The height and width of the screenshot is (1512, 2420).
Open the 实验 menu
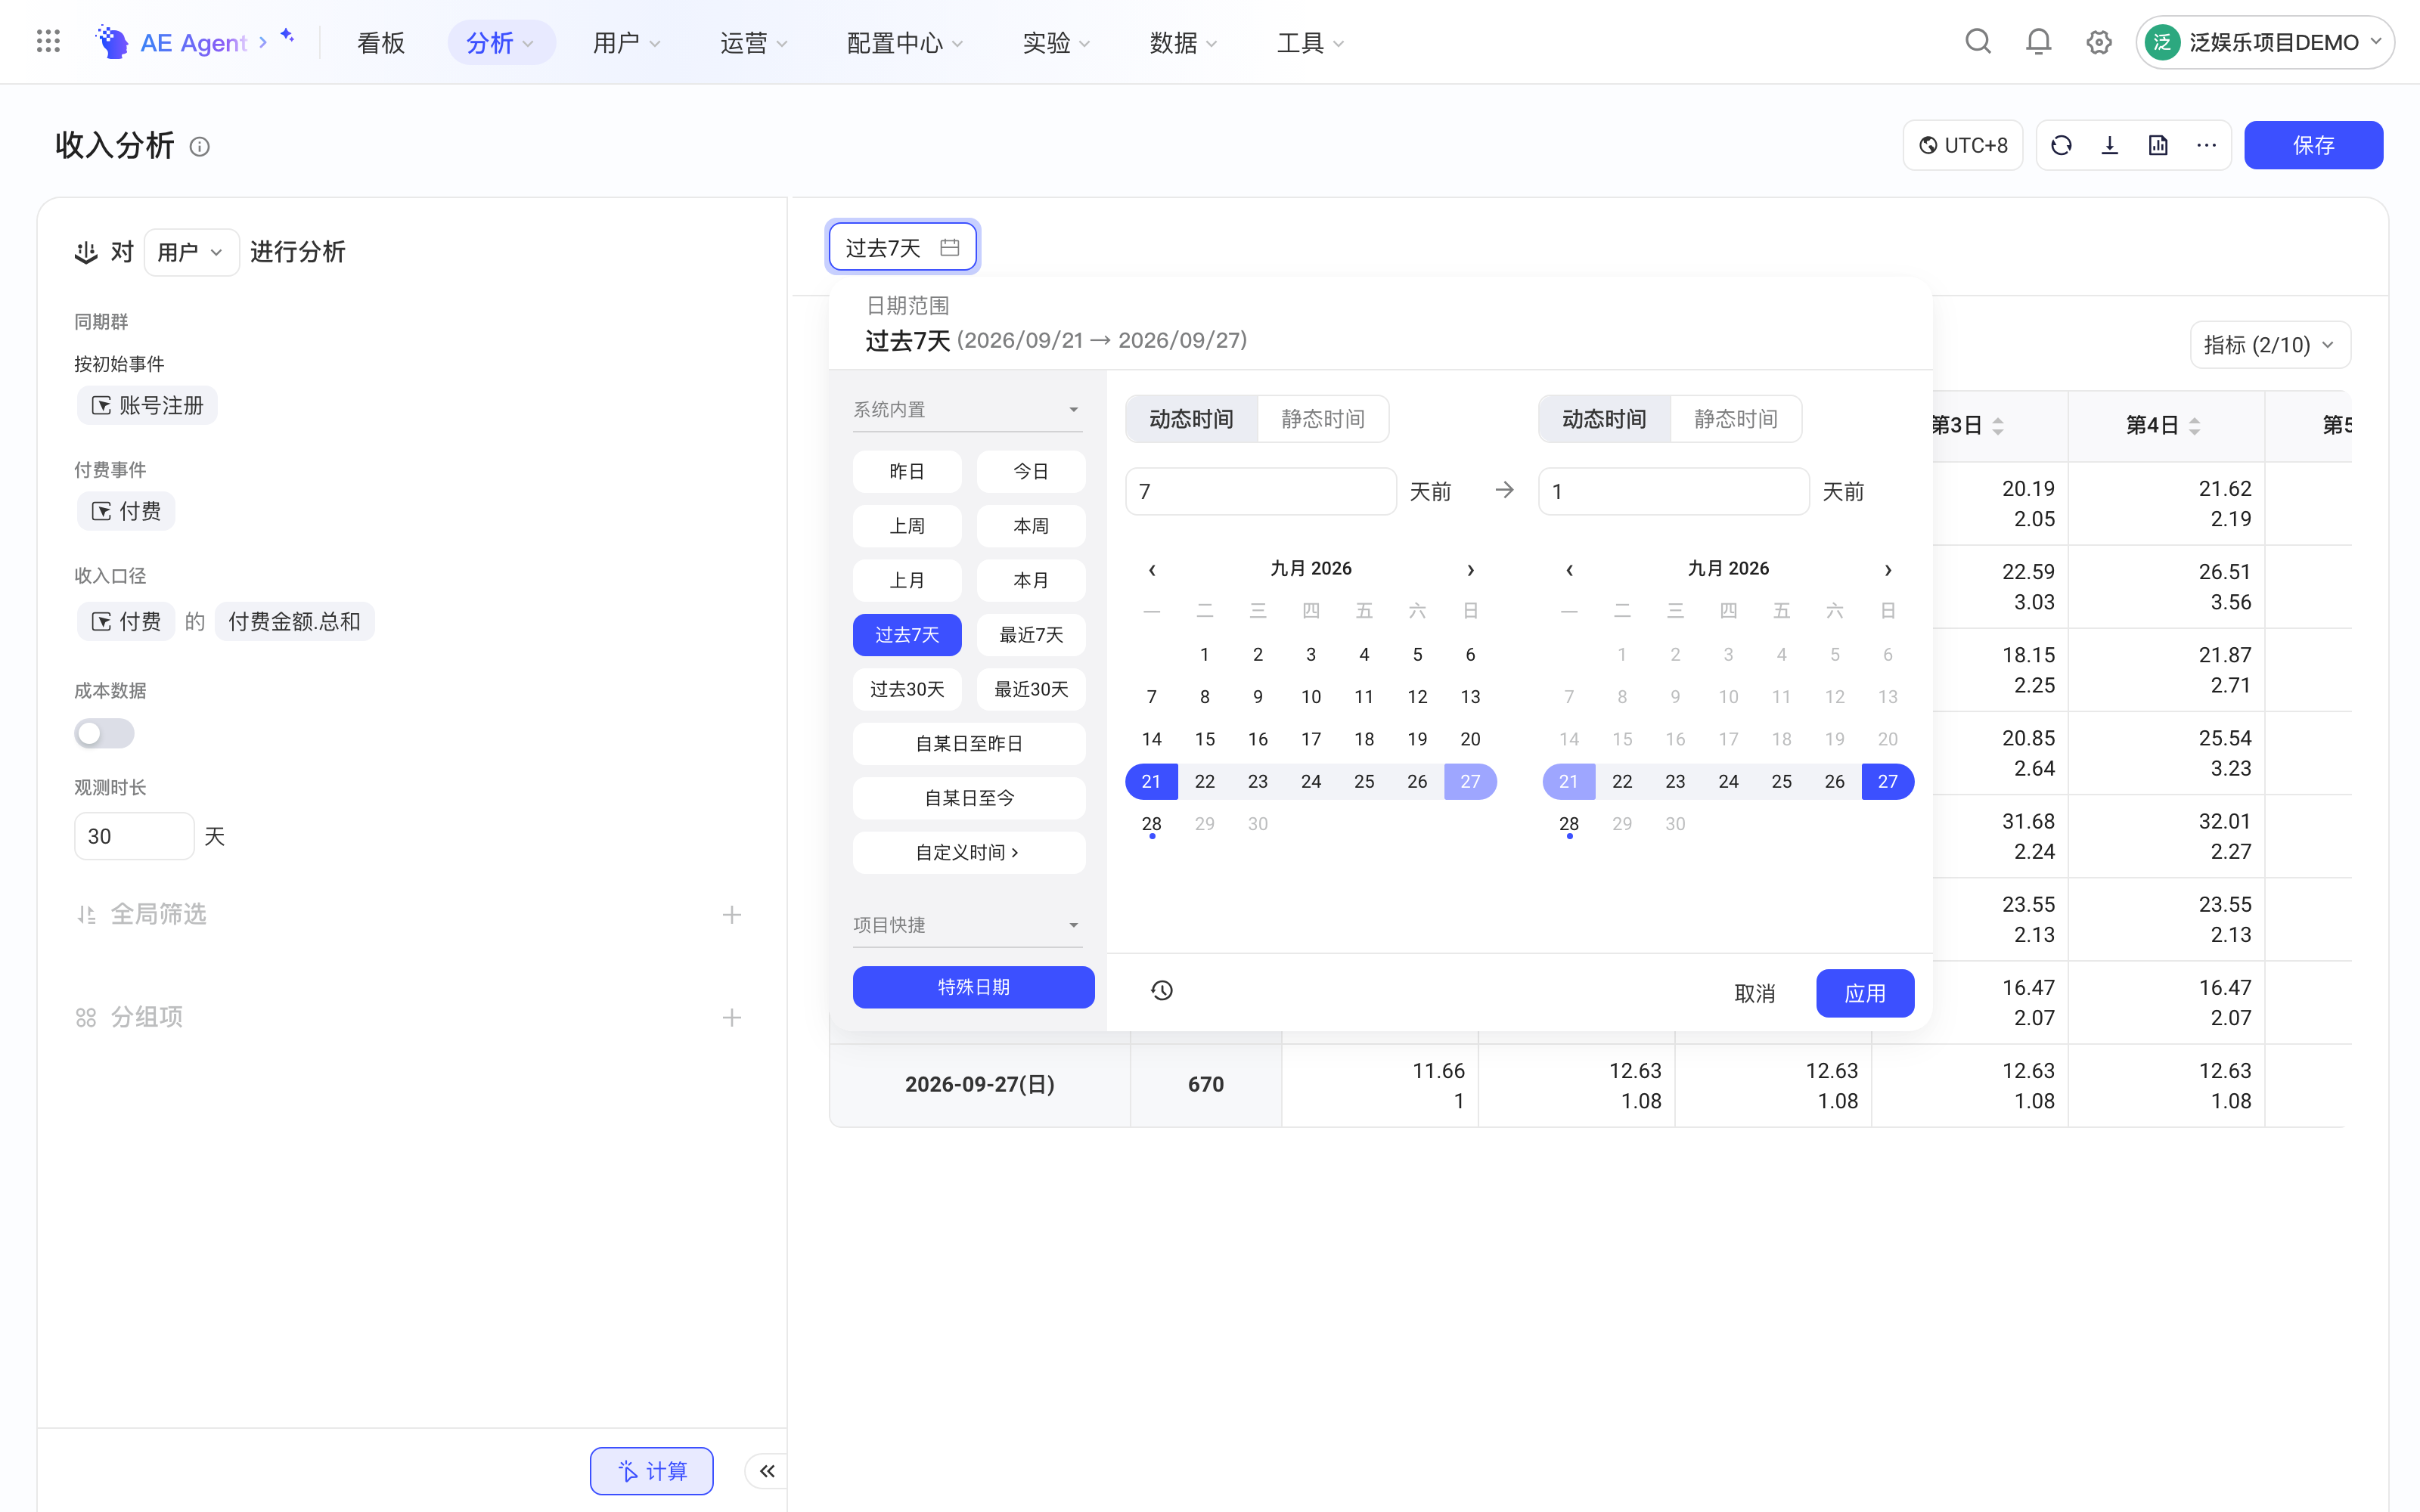[1056, 42]
